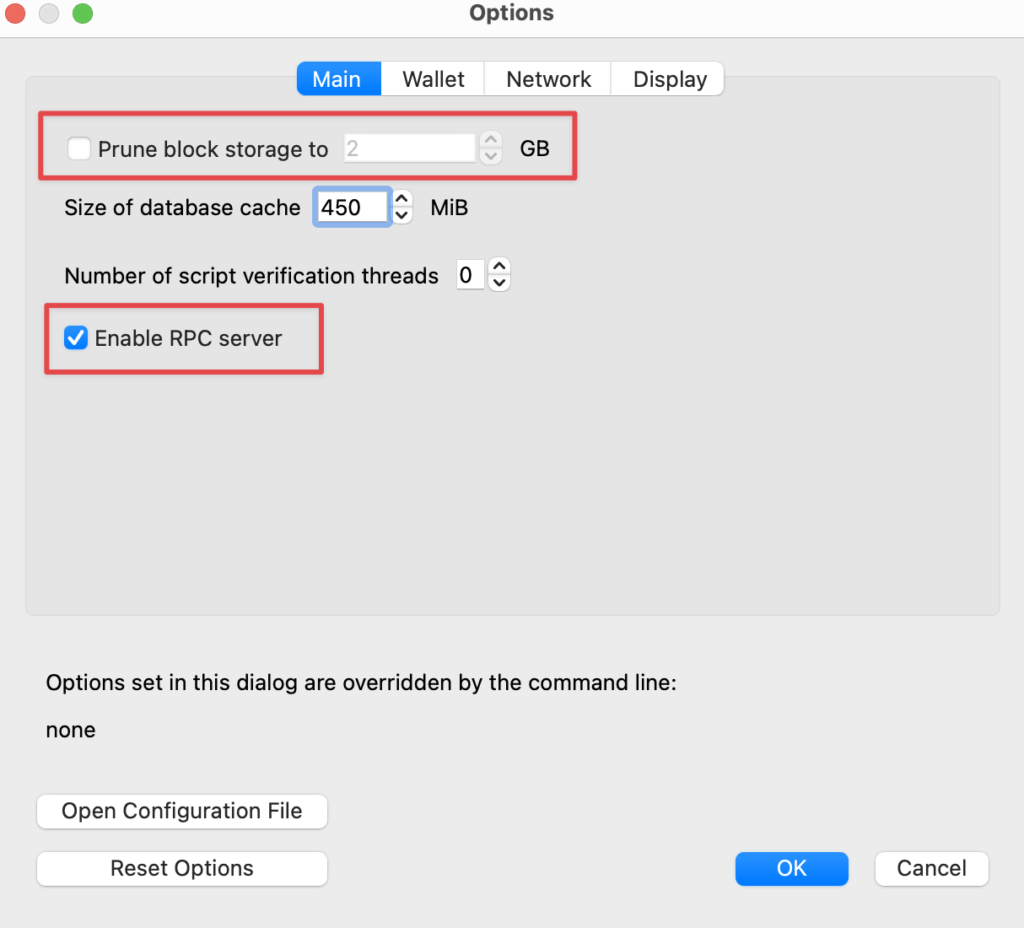
Task: Enable the Prune block storage checkbox
Action: point(79,149)
